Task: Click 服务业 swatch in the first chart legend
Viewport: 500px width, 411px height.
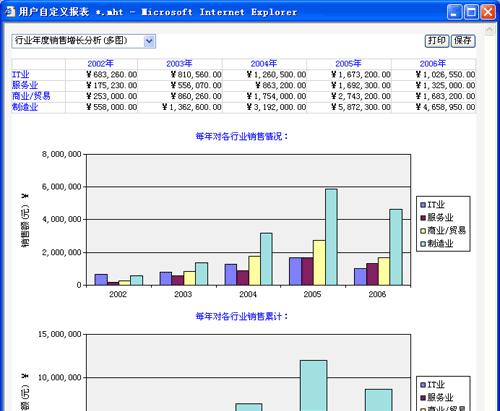Action: tap(423, 218)
